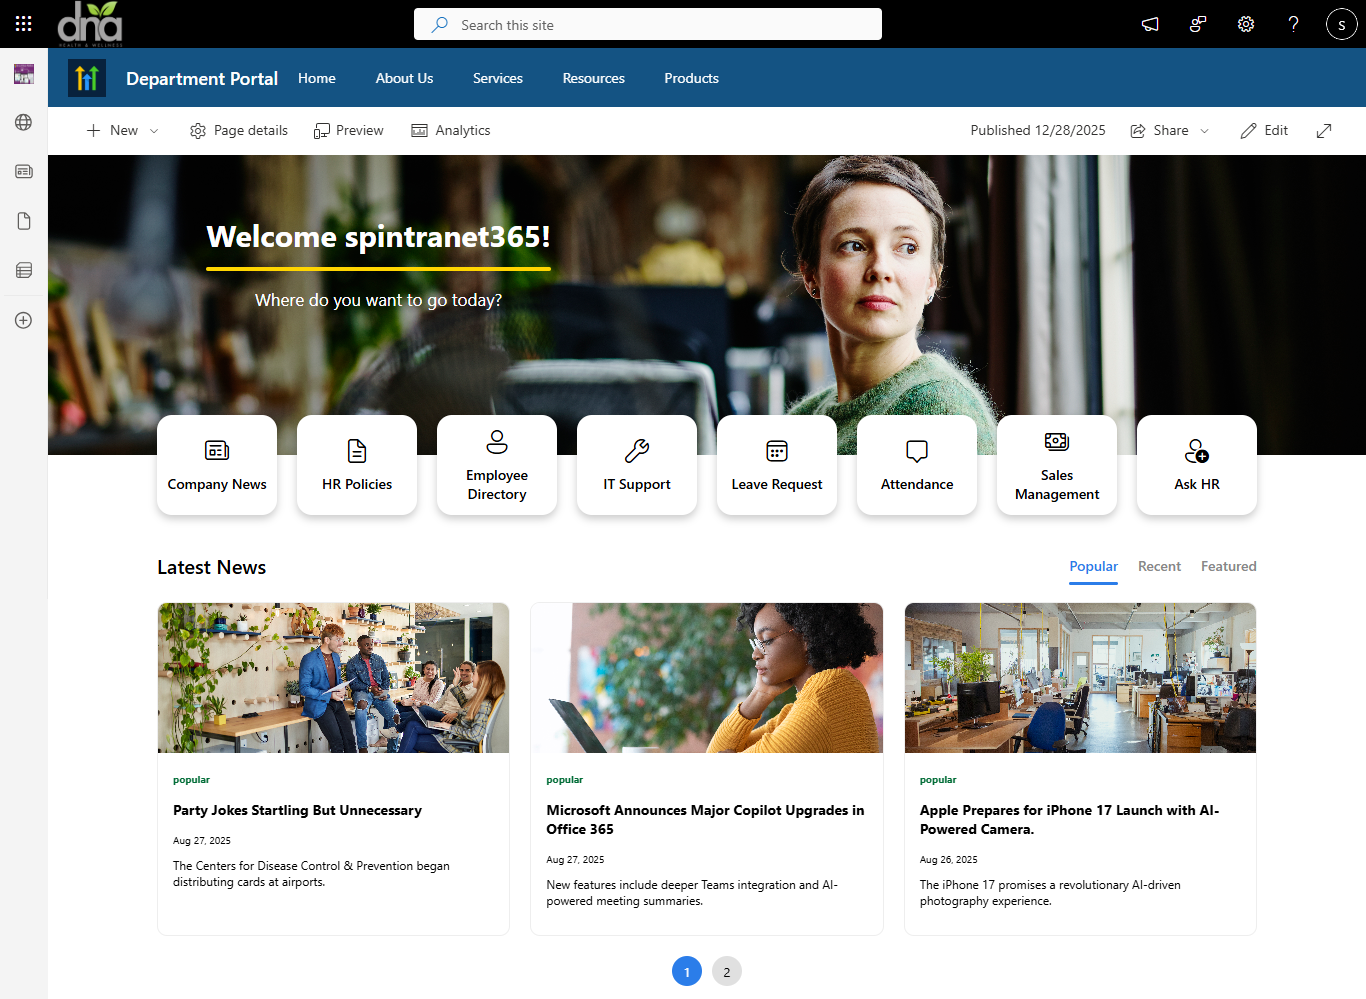Click the plus create icon in the sidebar
Screen dimensions: 1366x999
(23, 320)
